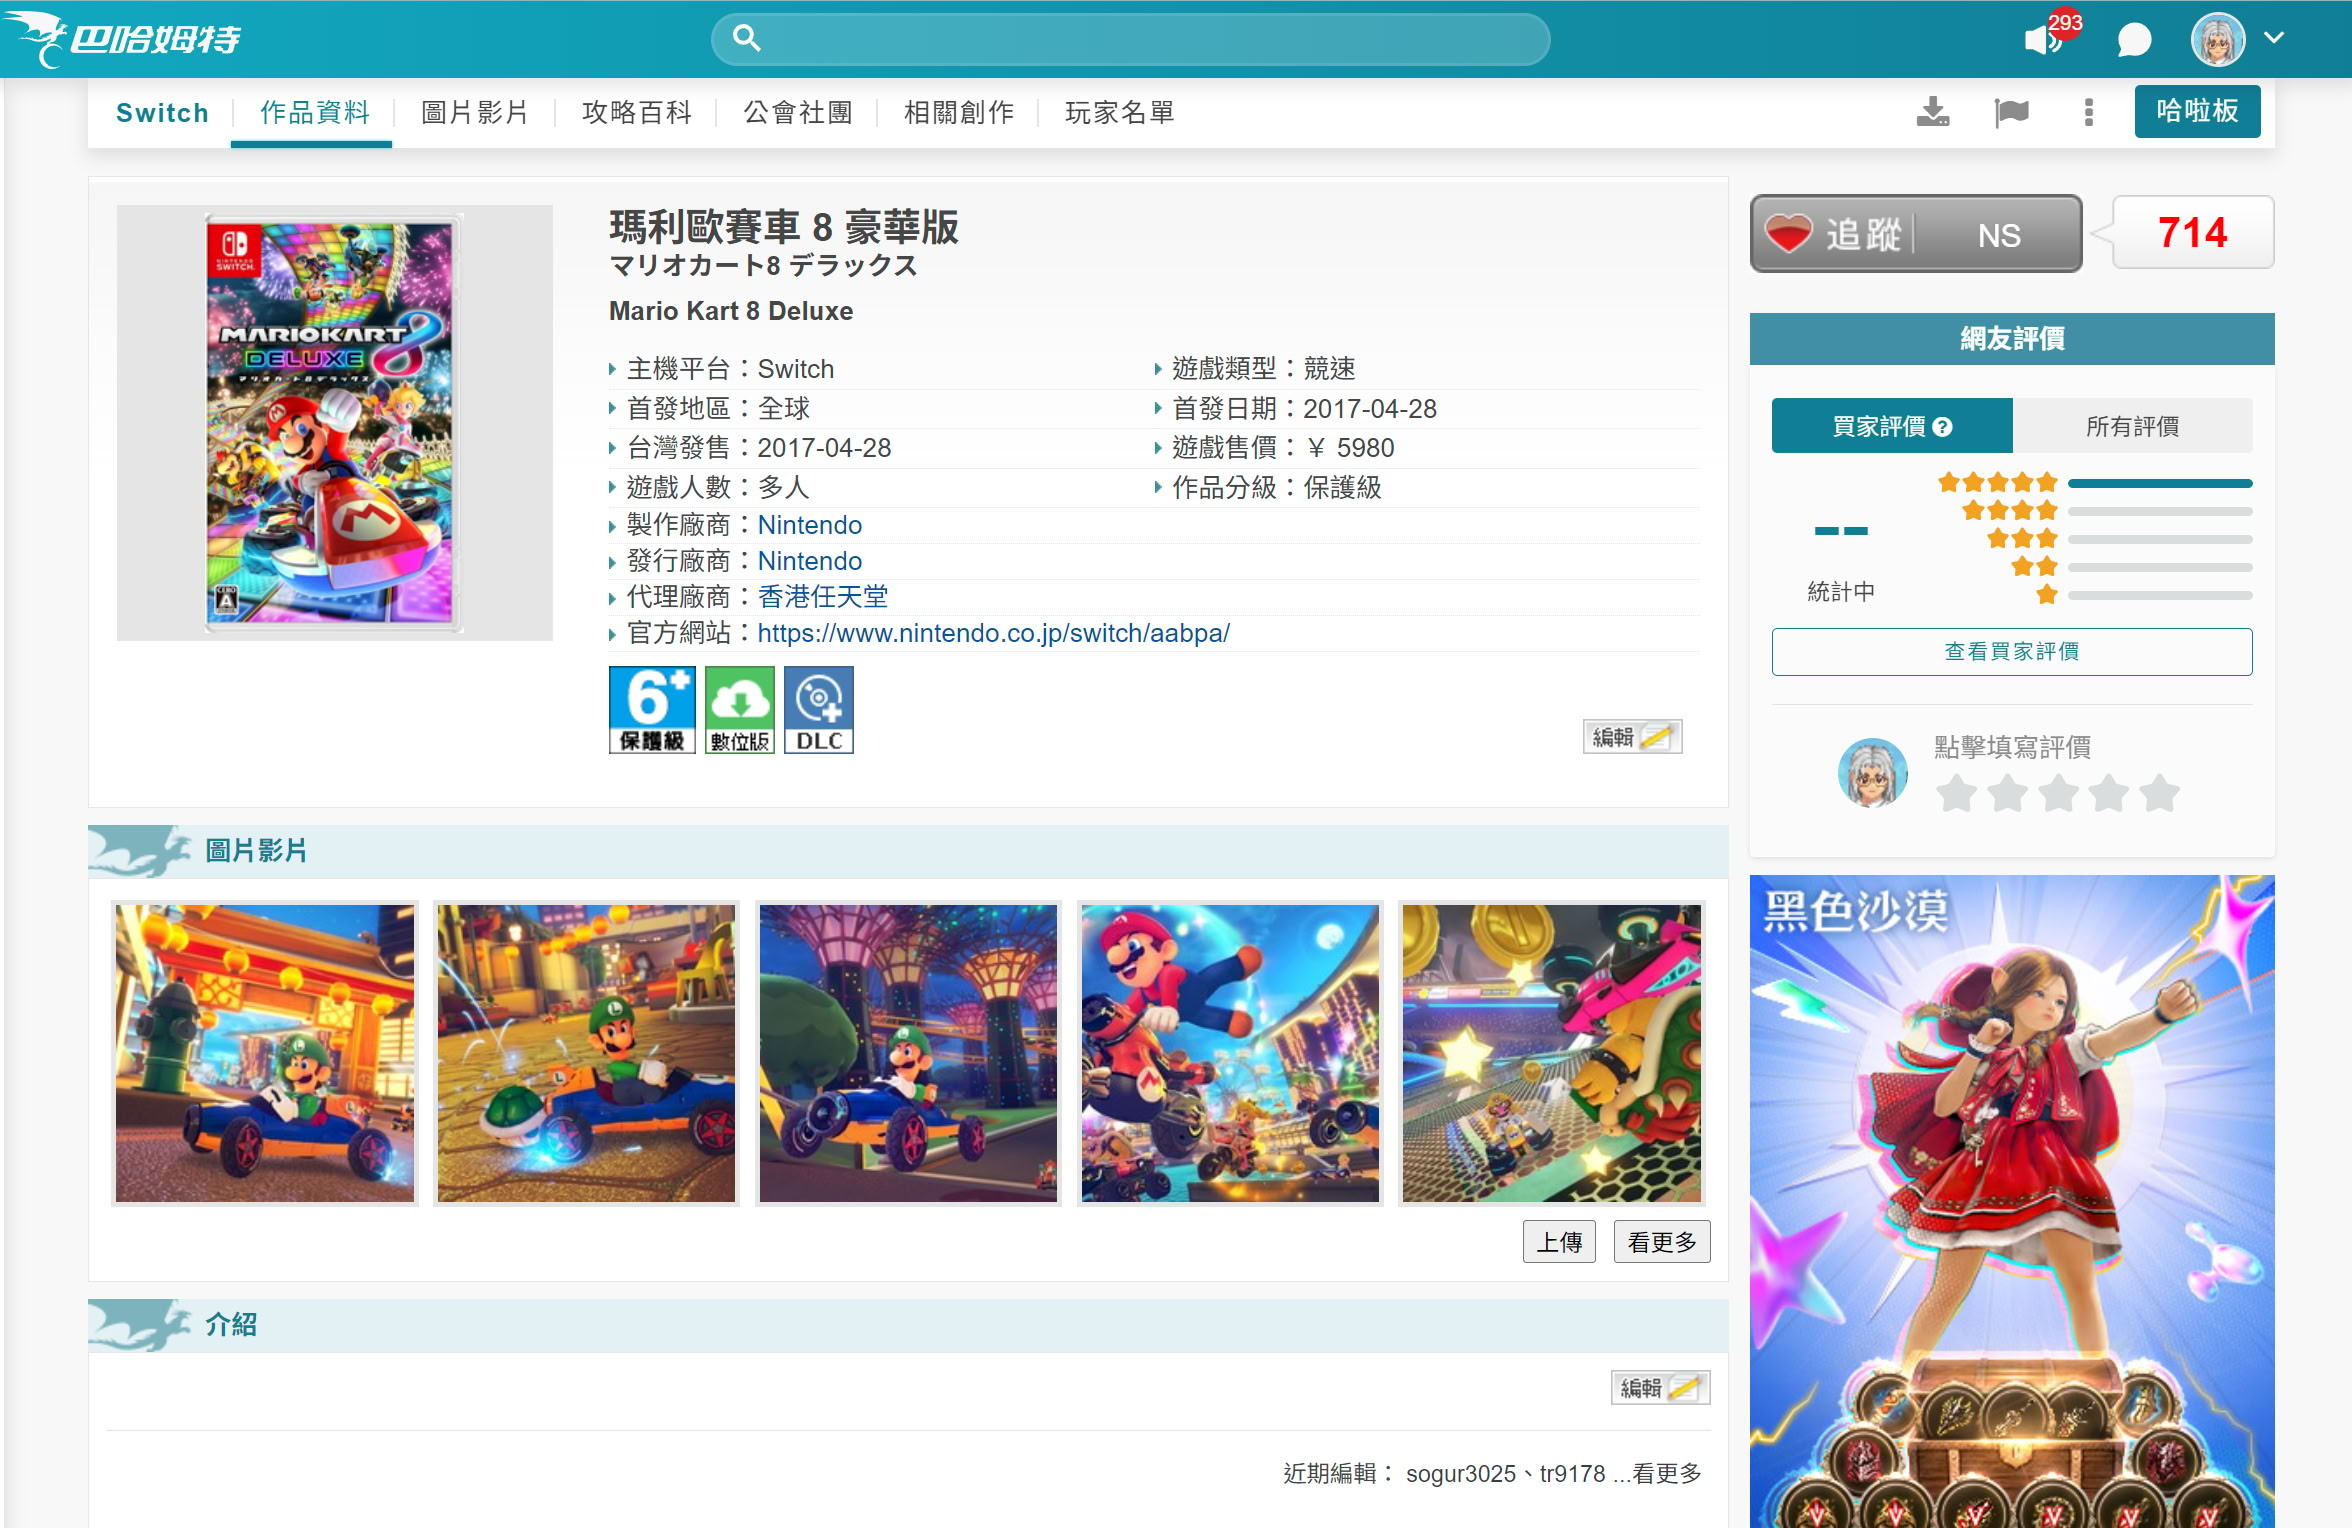Click the user avatar in header

click(x=2218, y=39)
